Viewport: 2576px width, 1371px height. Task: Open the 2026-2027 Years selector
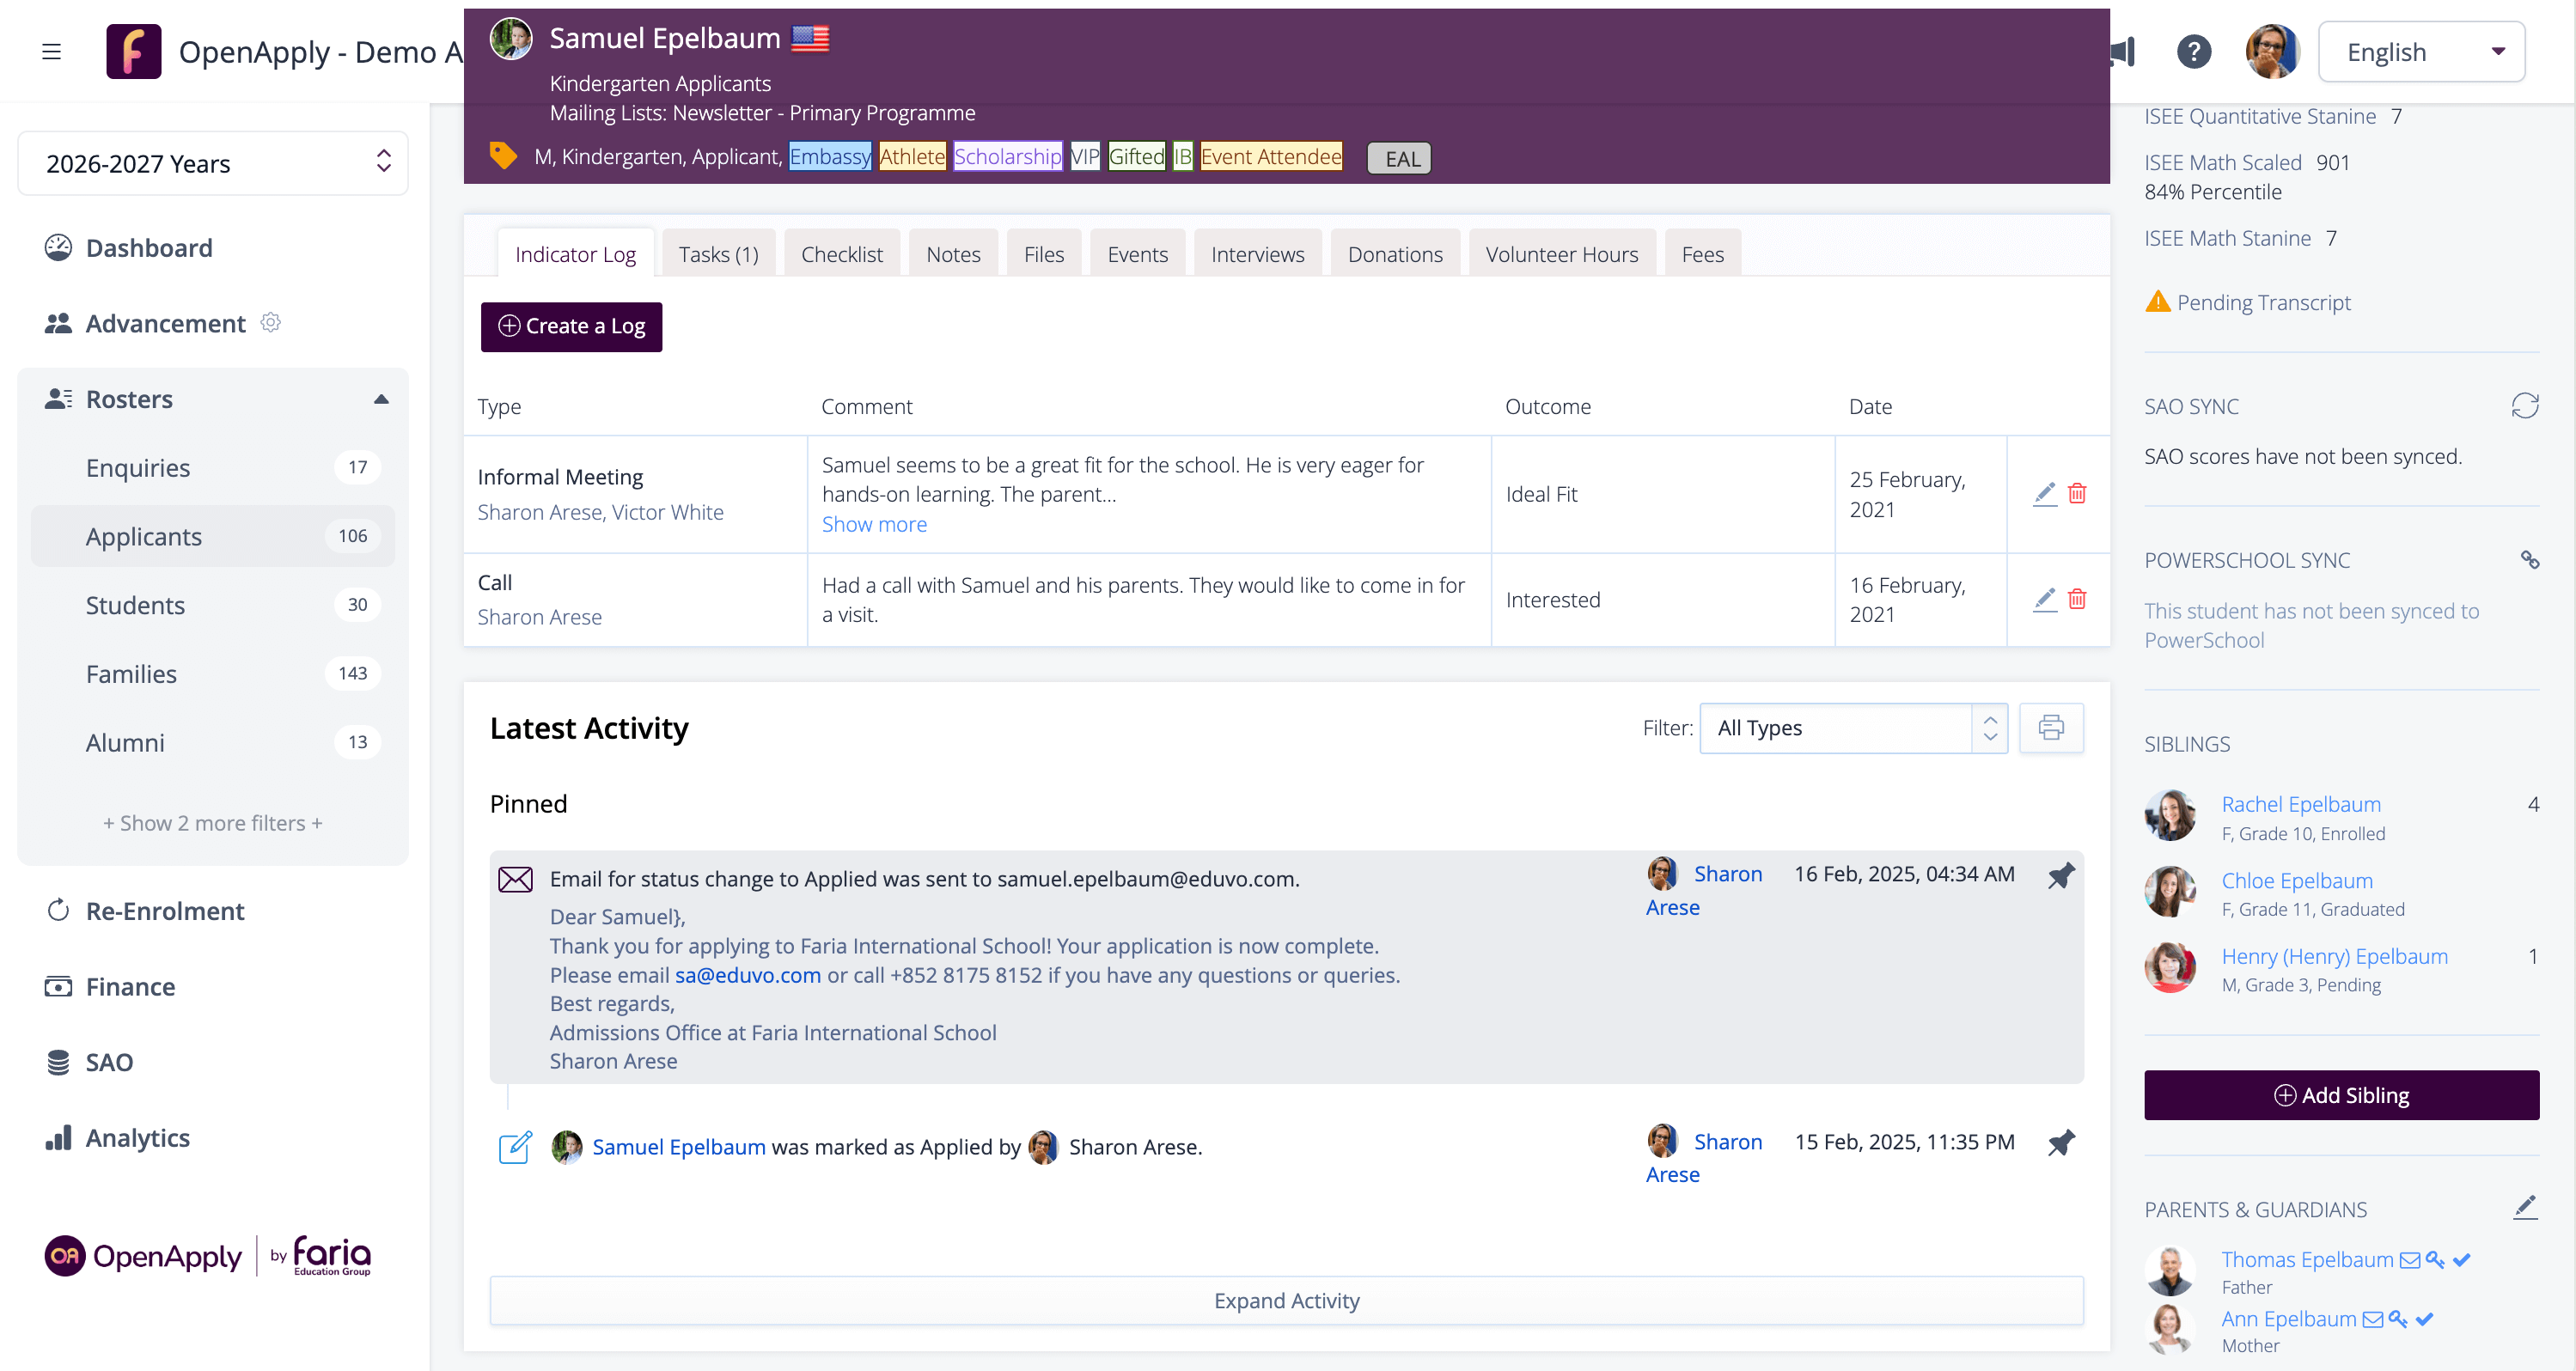[x=213, y=163]
